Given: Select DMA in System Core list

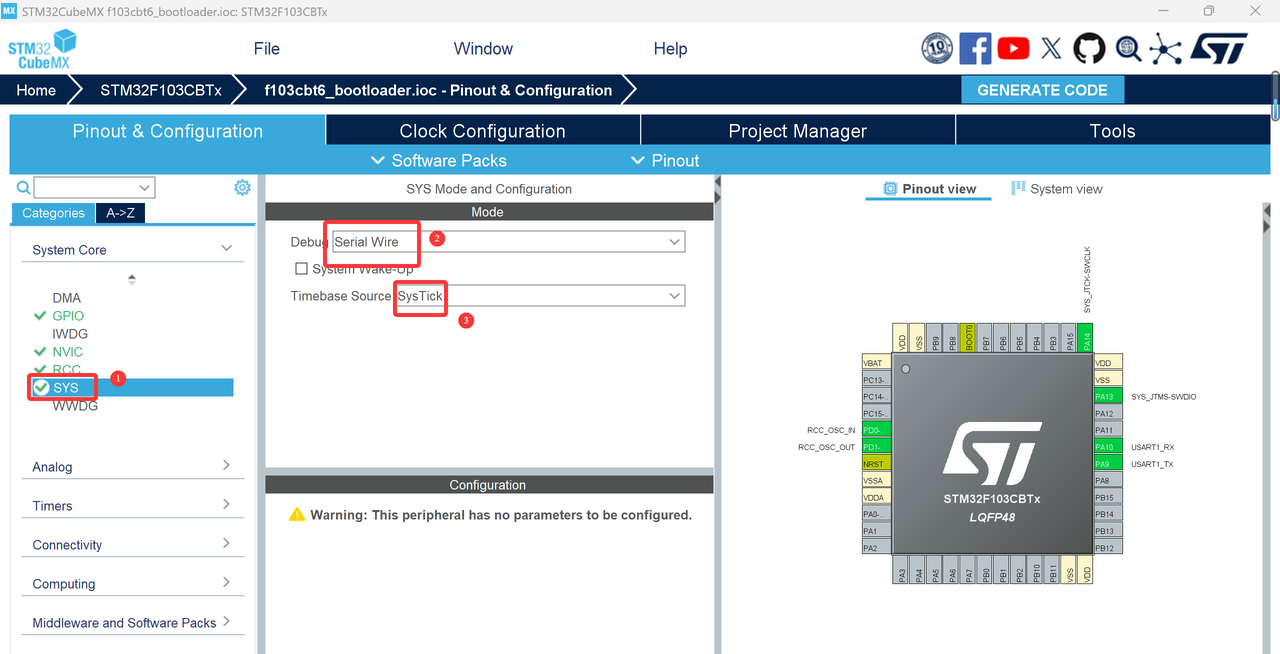Looking at the screenshot, I should click(67, 298).
